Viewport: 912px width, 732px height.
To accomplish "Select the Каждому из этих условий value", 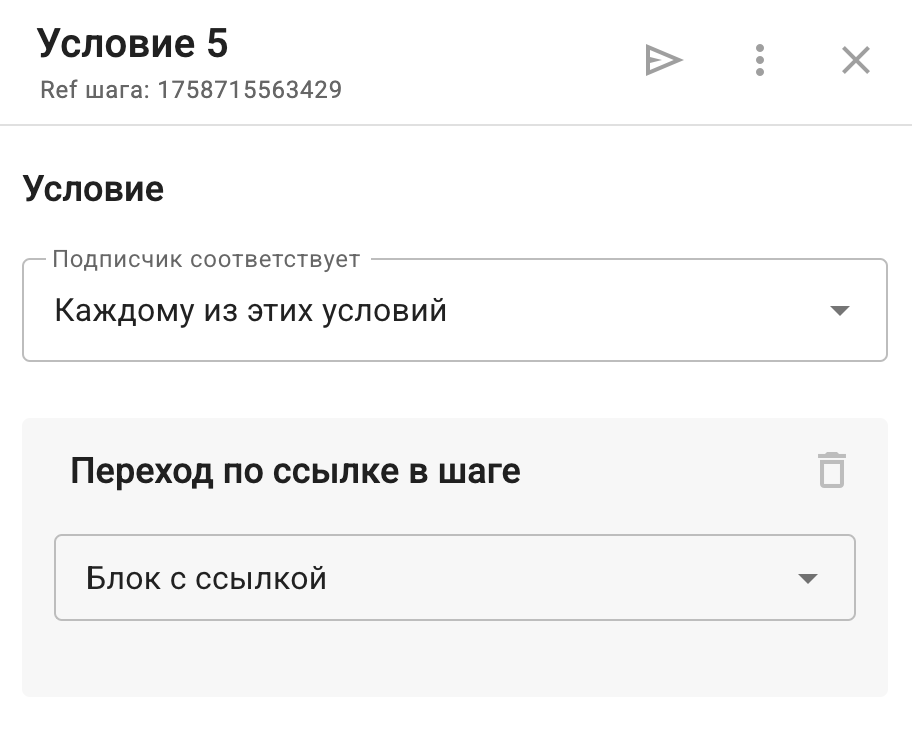I will [x=250, y=311].
